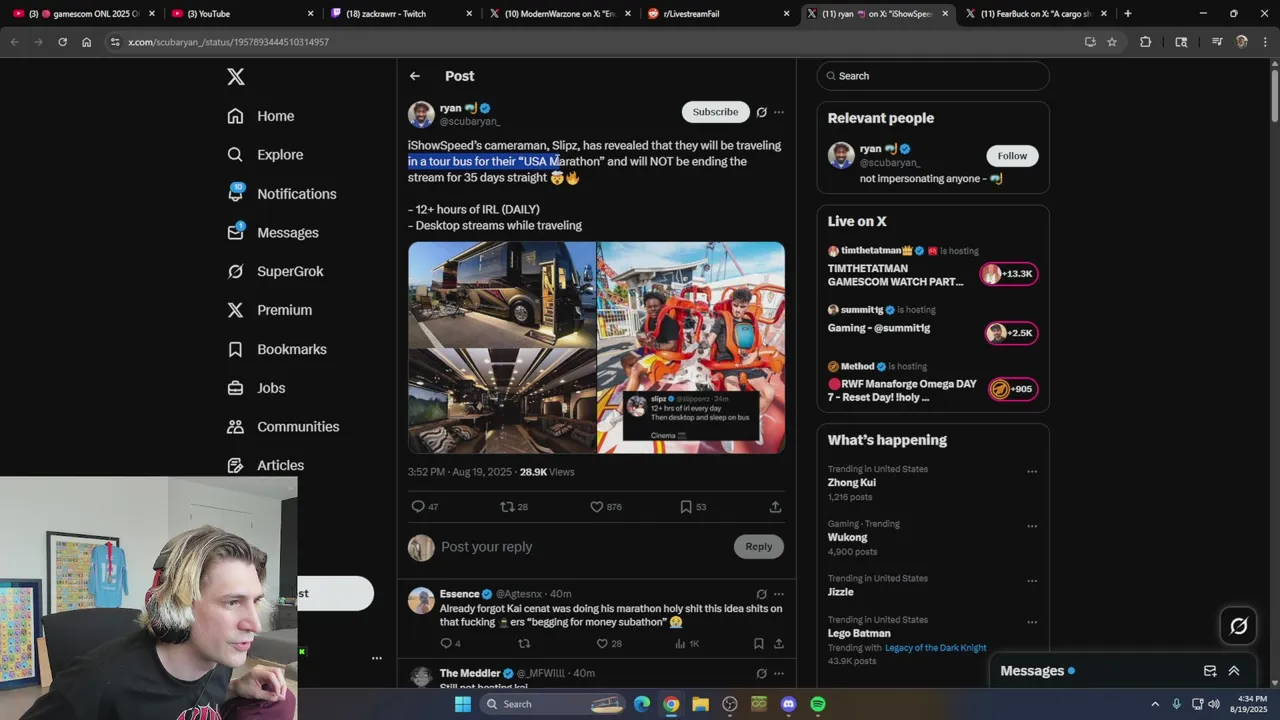Click the address bar URL
The height and width of the screenshot is (720, 1280).
229,42
